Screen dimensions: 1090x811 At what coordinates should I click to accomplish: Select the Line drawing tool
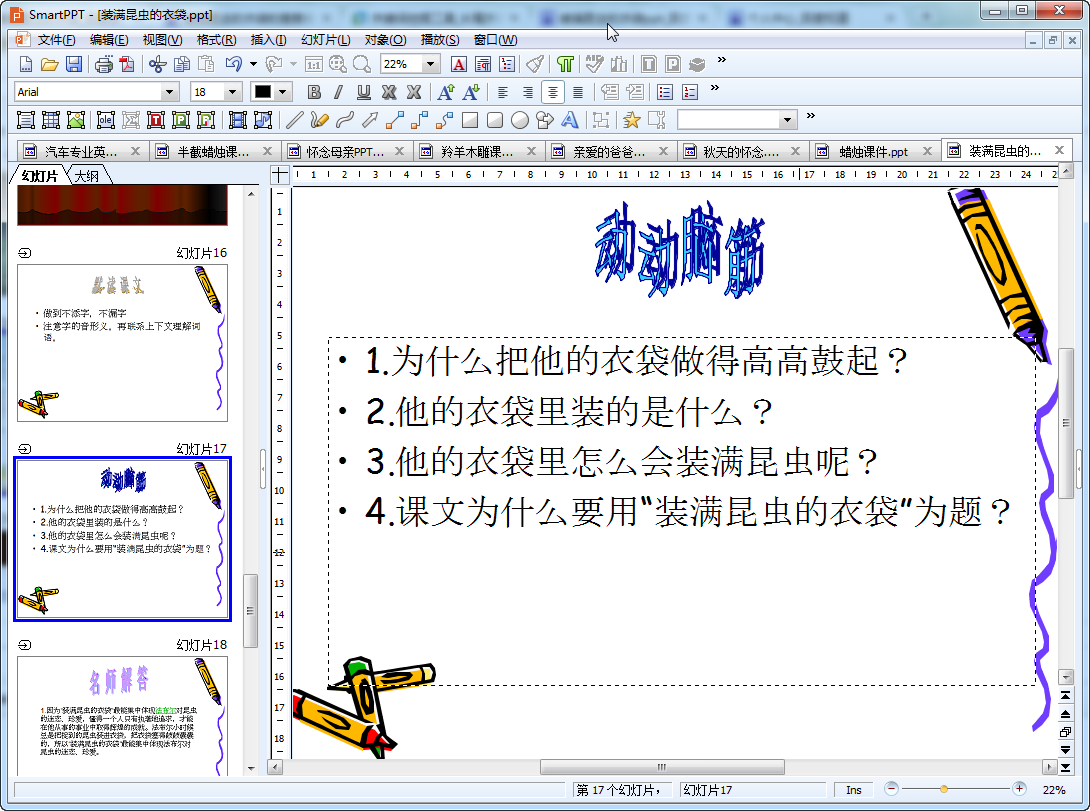(x=294, y=120)
